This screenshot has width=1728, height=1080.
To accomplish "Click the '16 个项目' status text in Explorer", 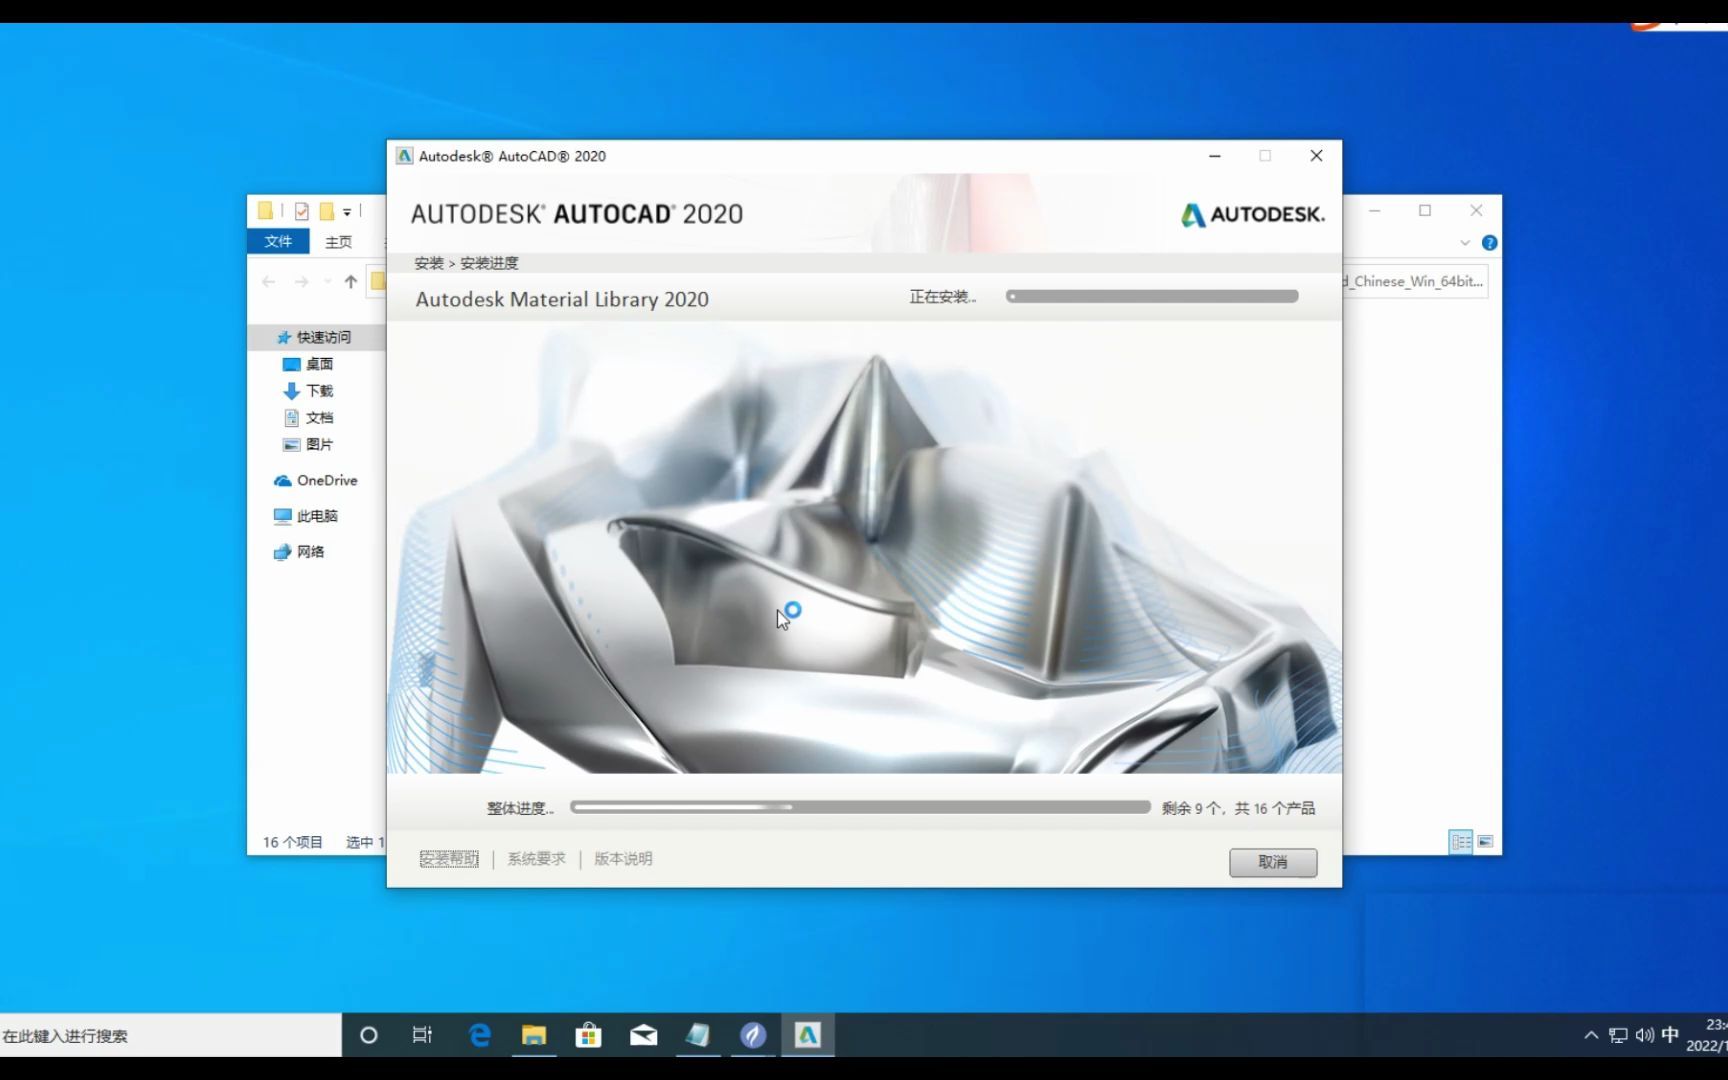I will click(292, 842).
